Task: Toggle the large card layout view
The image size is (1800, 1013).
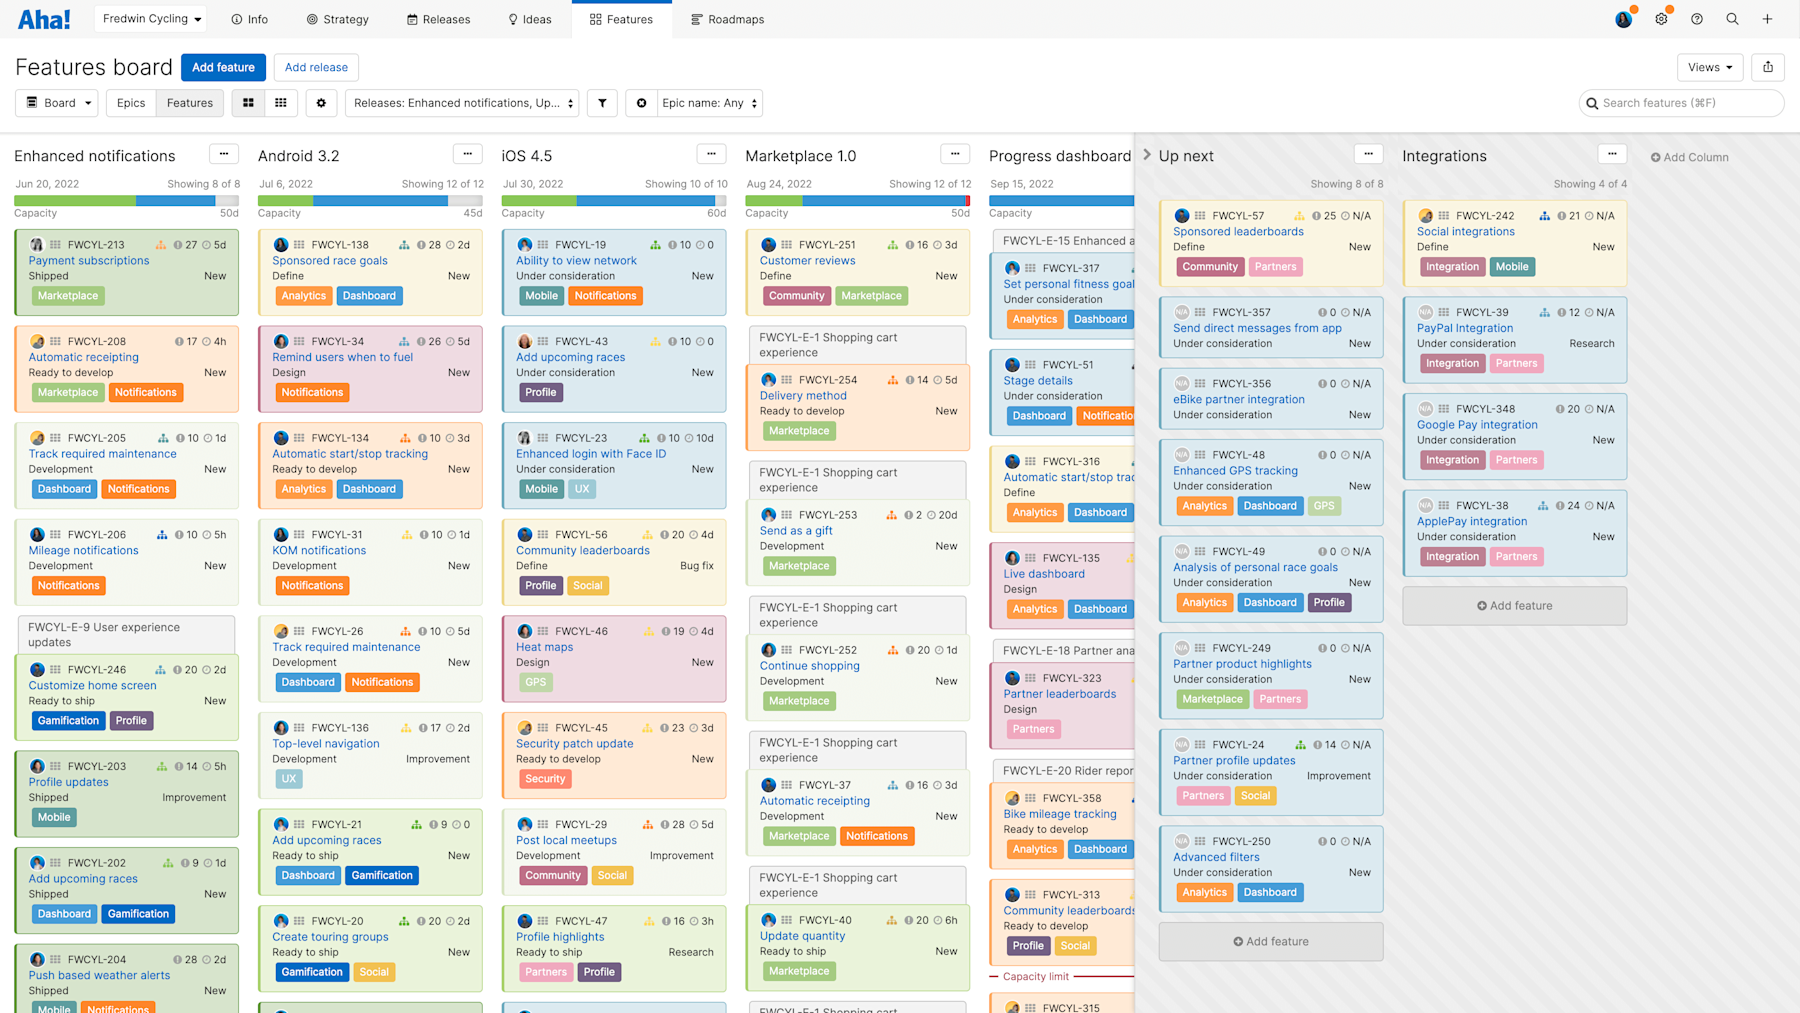Action: (248, 103)
